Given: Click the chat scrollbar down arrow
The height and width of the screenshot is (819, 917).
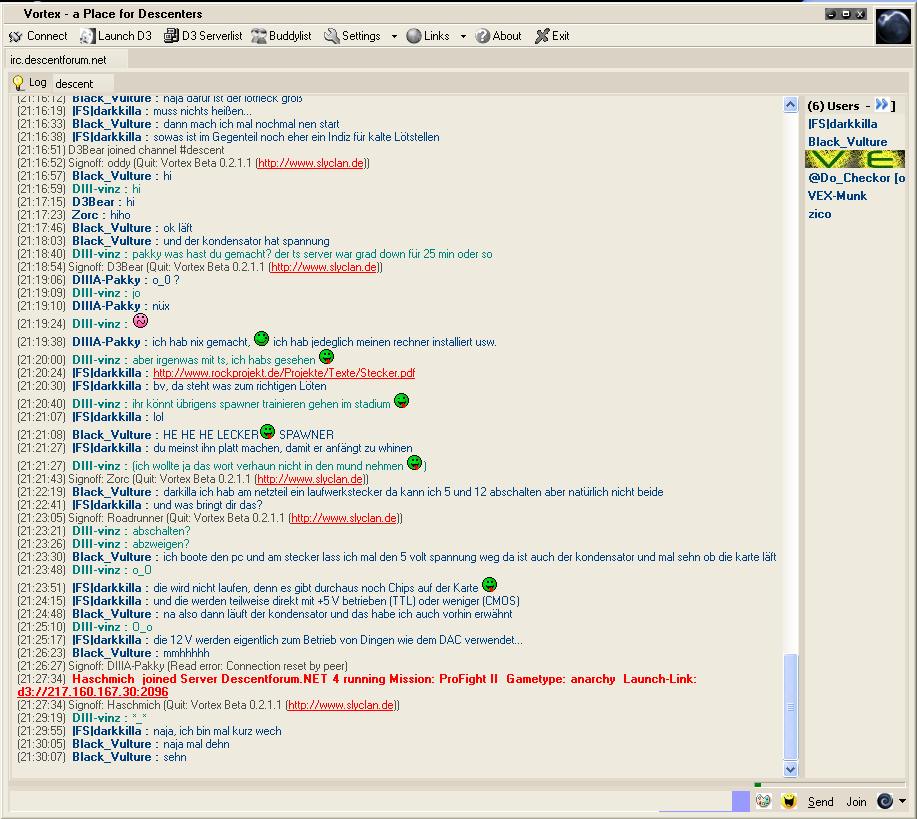Looking at the screenshot, I should 790,769.
